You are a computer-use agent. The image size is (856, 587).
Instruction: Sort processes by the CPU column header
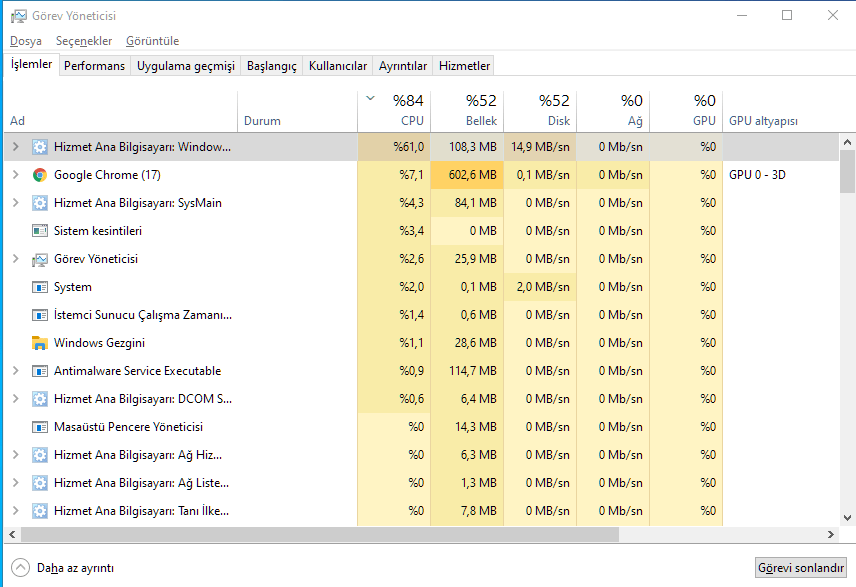click(394, 111)
